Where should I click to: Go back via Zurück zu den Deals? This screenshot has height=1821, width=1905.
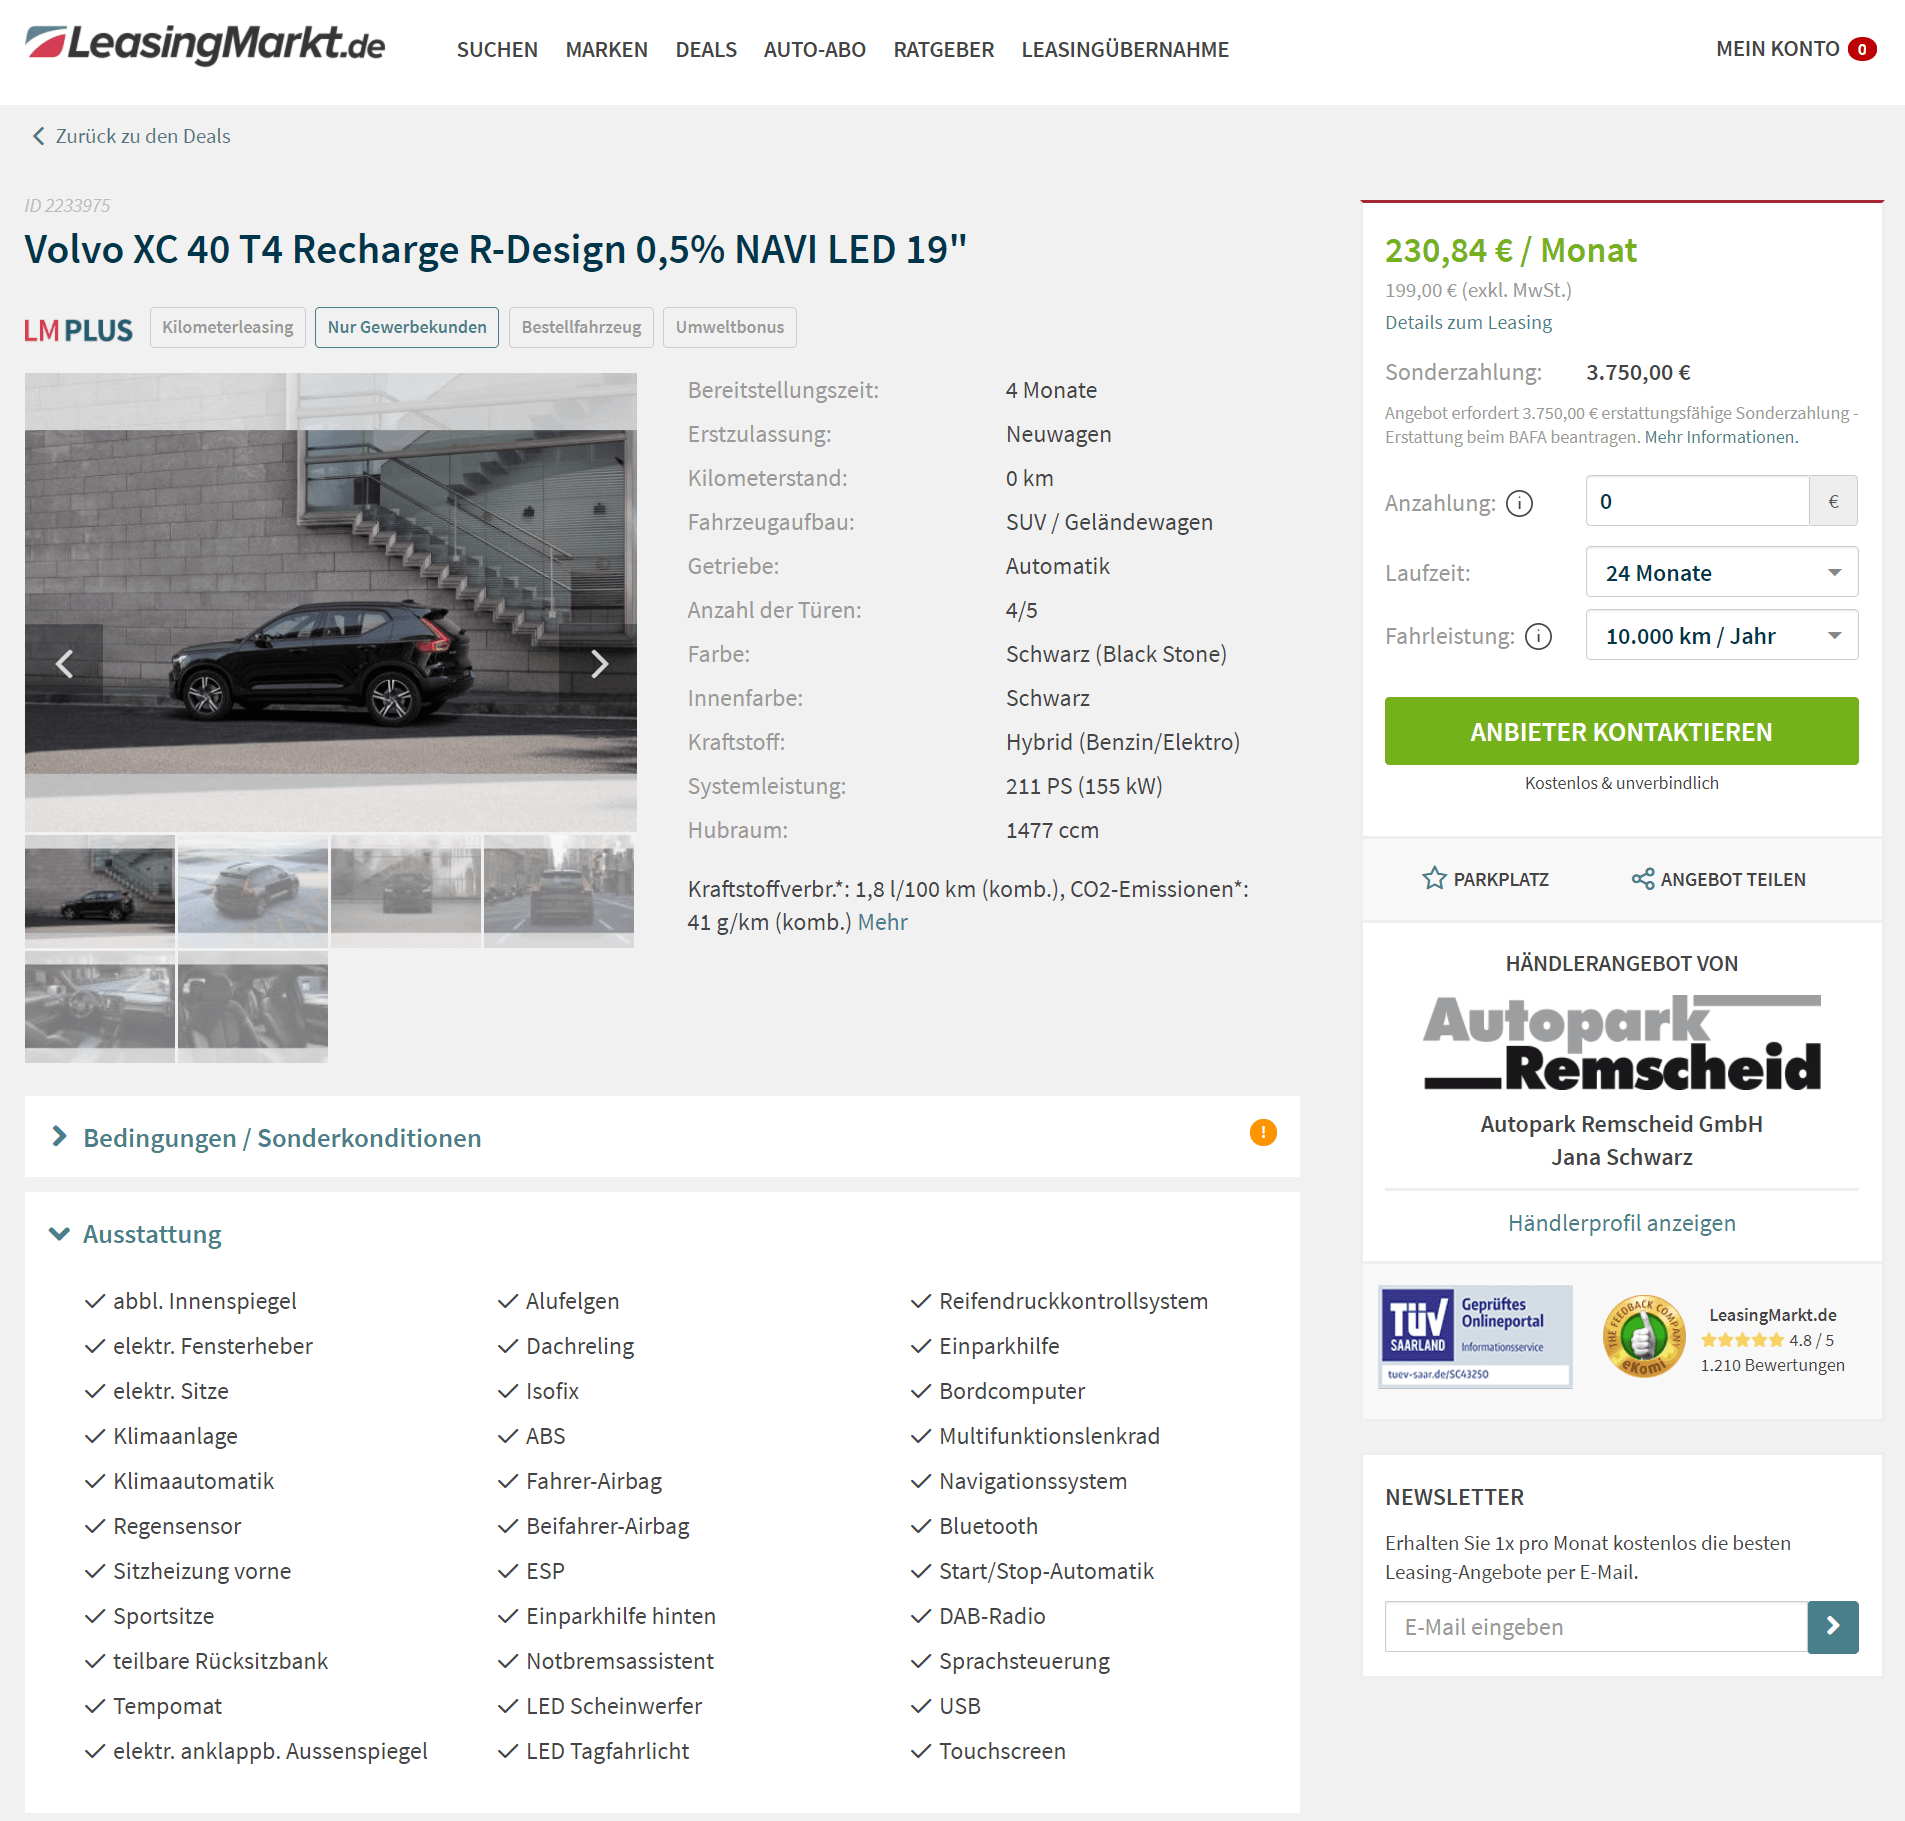143,136
